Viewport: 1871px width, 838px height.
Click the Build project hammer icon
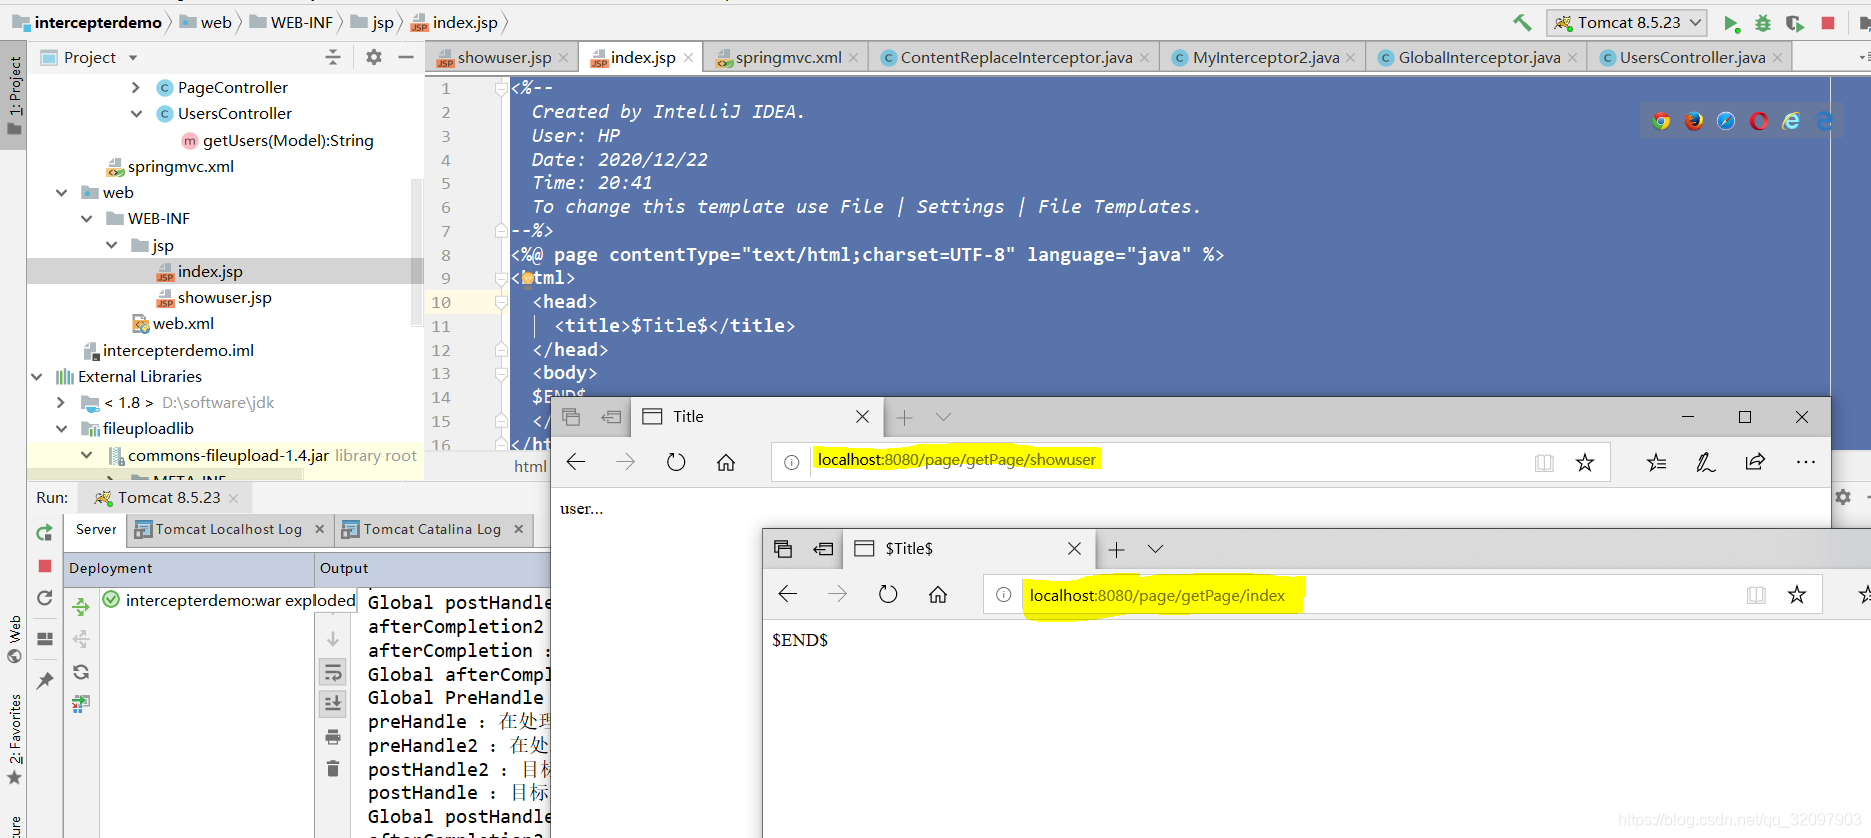pos(1522,22)
